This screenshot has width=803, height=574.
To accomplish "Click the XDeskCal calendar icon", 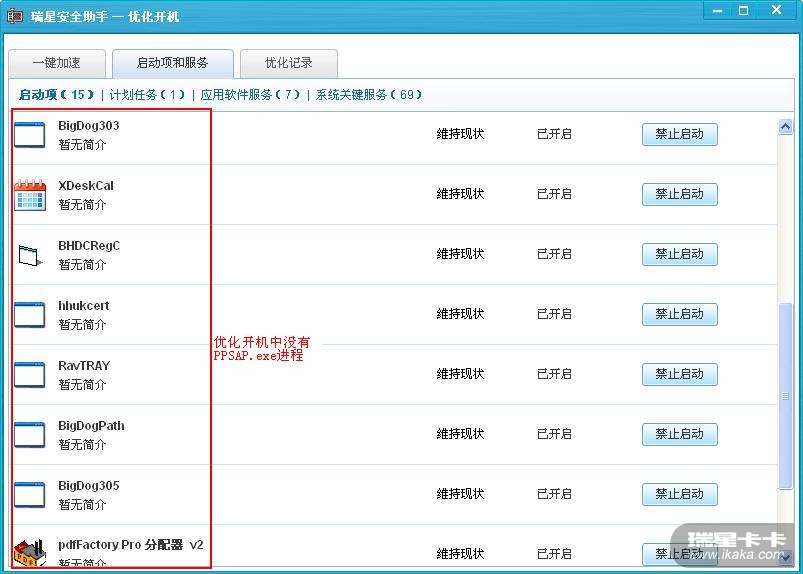I will tap(30, 195).
